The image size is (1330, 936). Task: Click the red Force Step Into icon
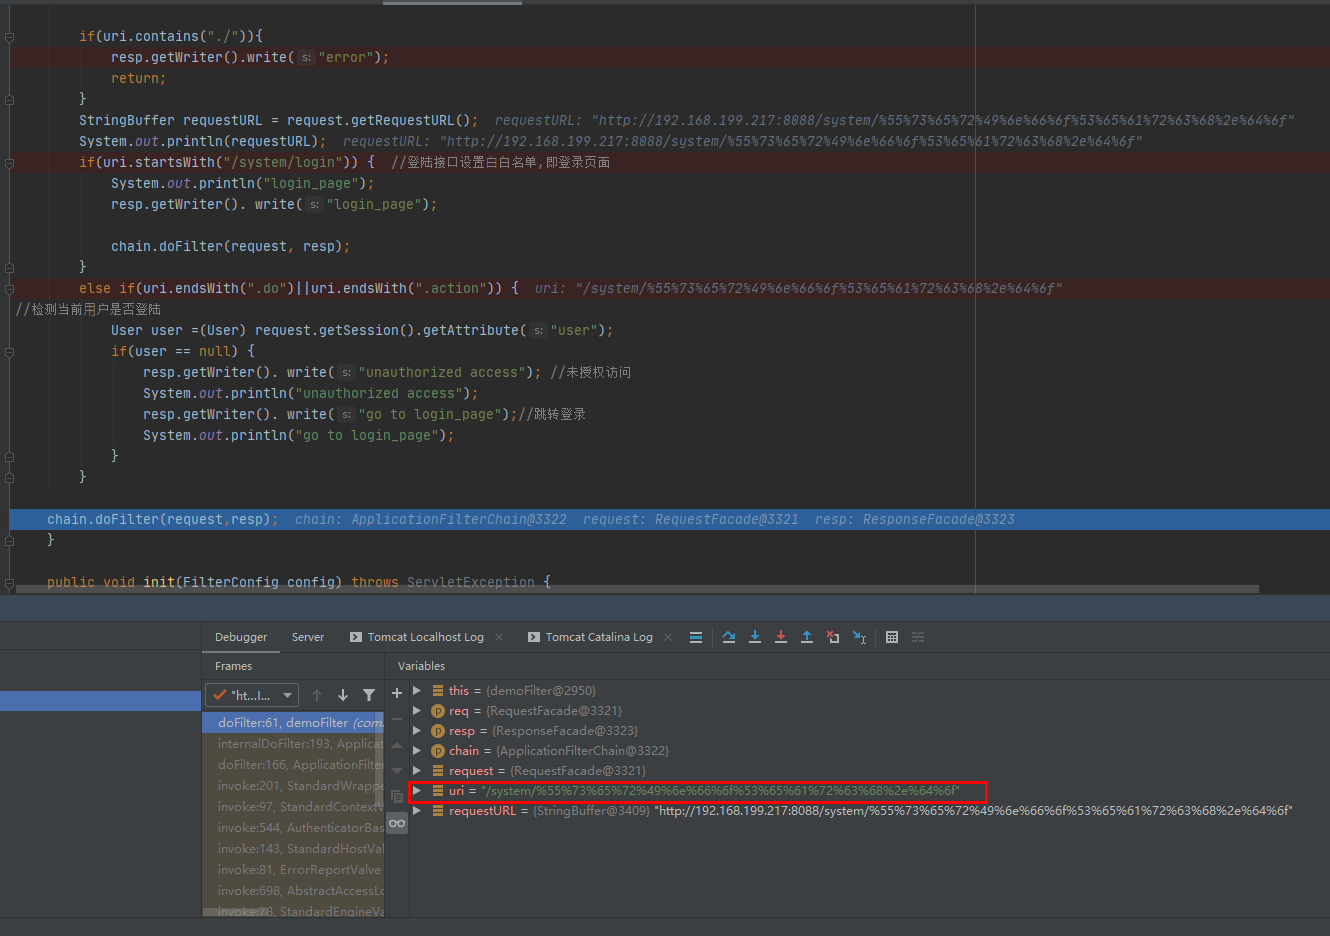(780, 637)
